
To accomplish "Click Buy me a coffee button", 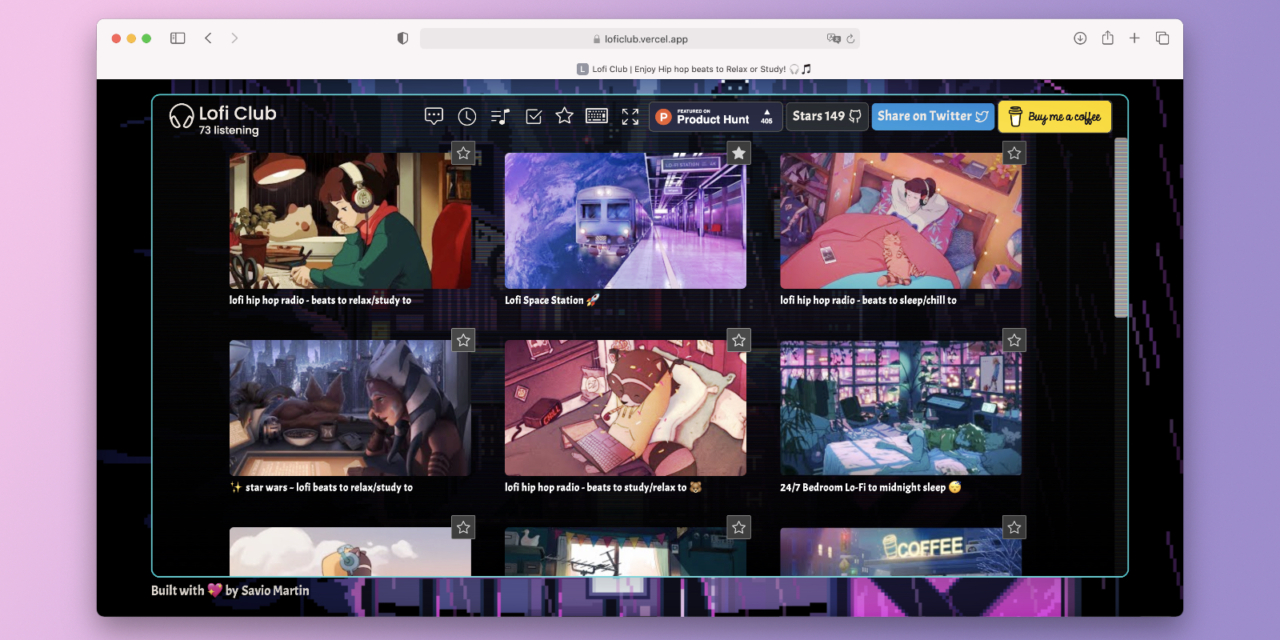I will pos(1055,117).
